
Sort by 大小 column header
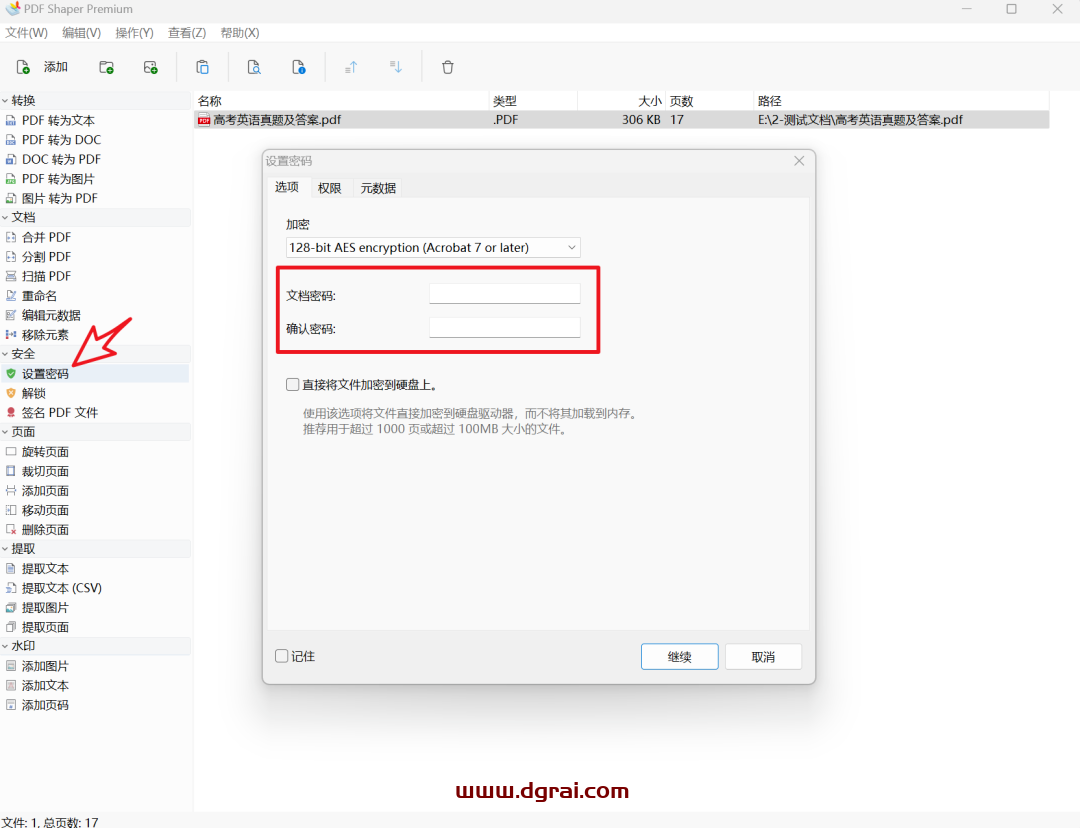(x=621, y=101)
